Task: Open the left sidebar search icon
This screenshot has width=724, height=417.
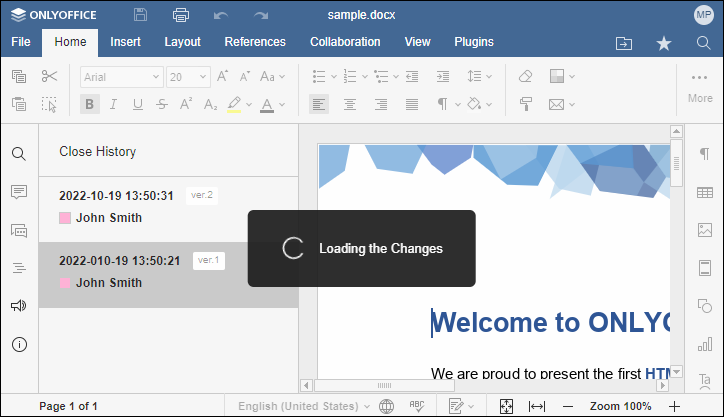Action: pyautogui.click(x=19, y=154)
